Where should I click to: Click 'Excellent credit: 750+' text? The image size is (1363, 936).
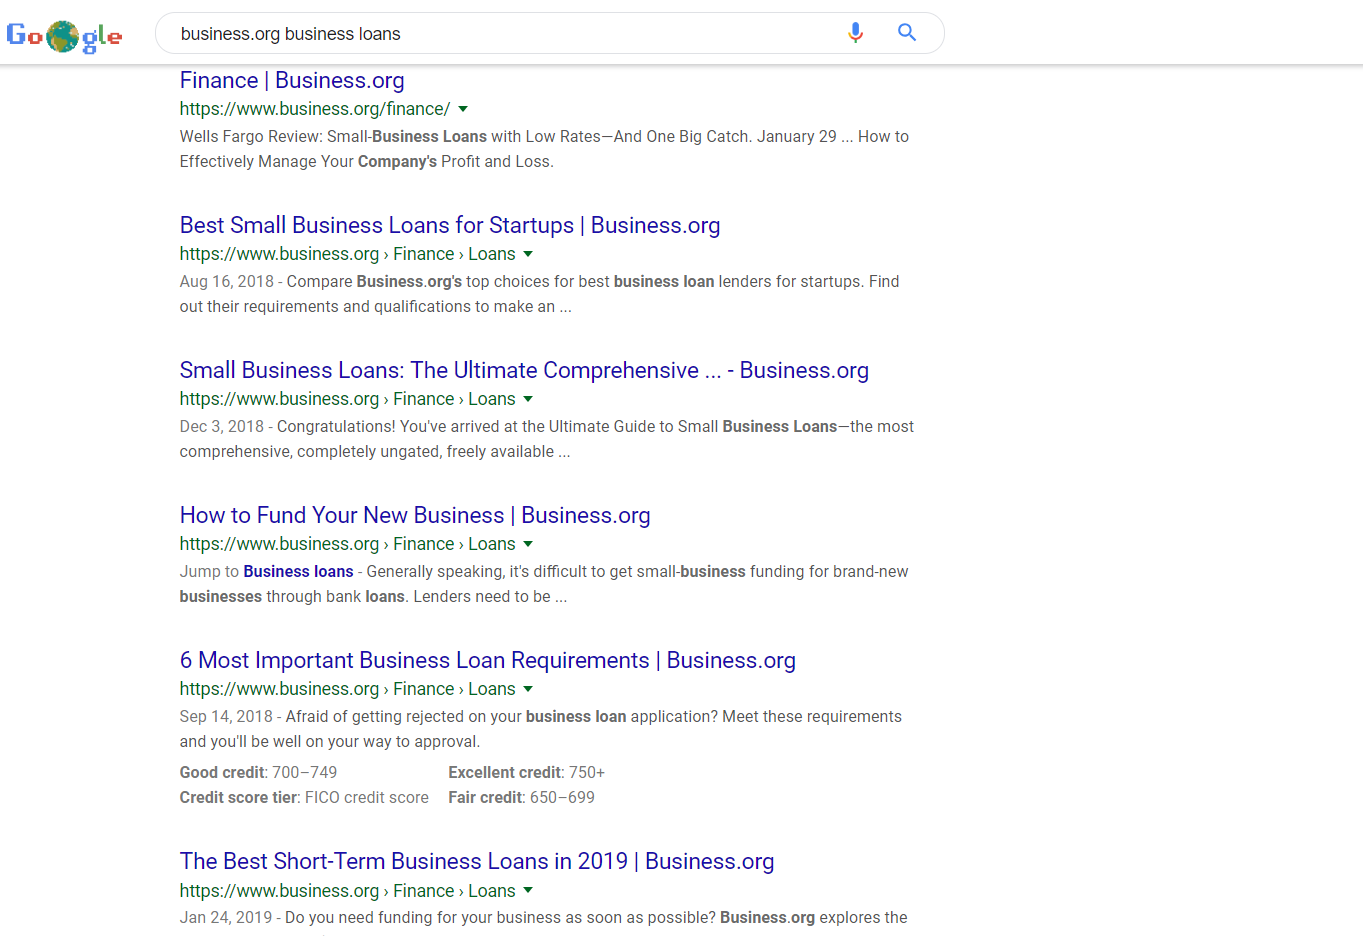tap(526, 772)
